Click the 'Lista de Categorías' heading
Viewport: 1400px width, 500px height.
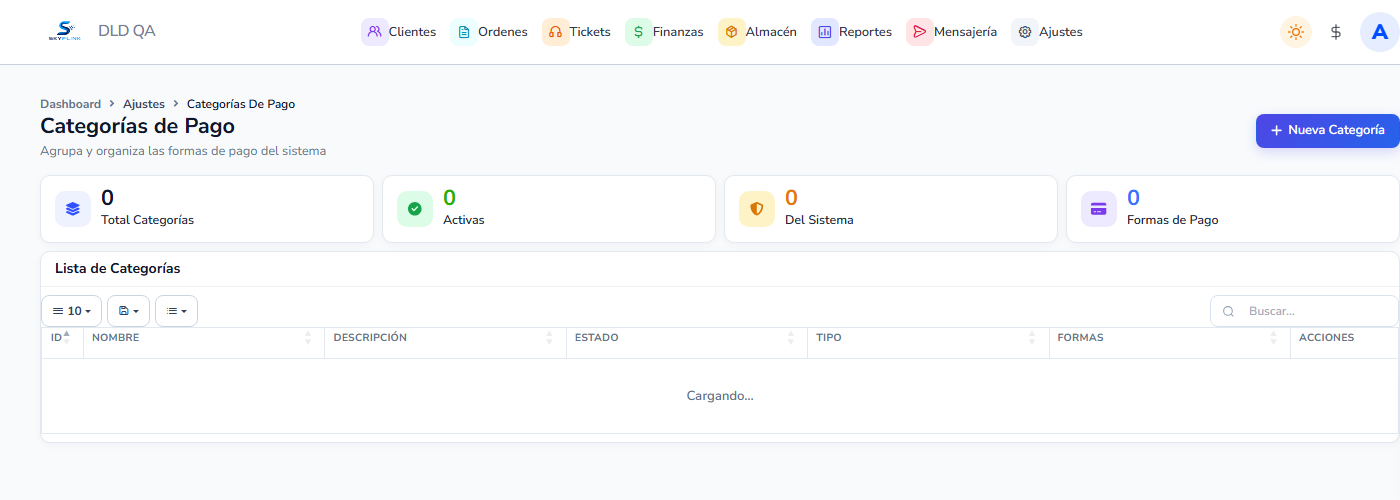point(118,269)
